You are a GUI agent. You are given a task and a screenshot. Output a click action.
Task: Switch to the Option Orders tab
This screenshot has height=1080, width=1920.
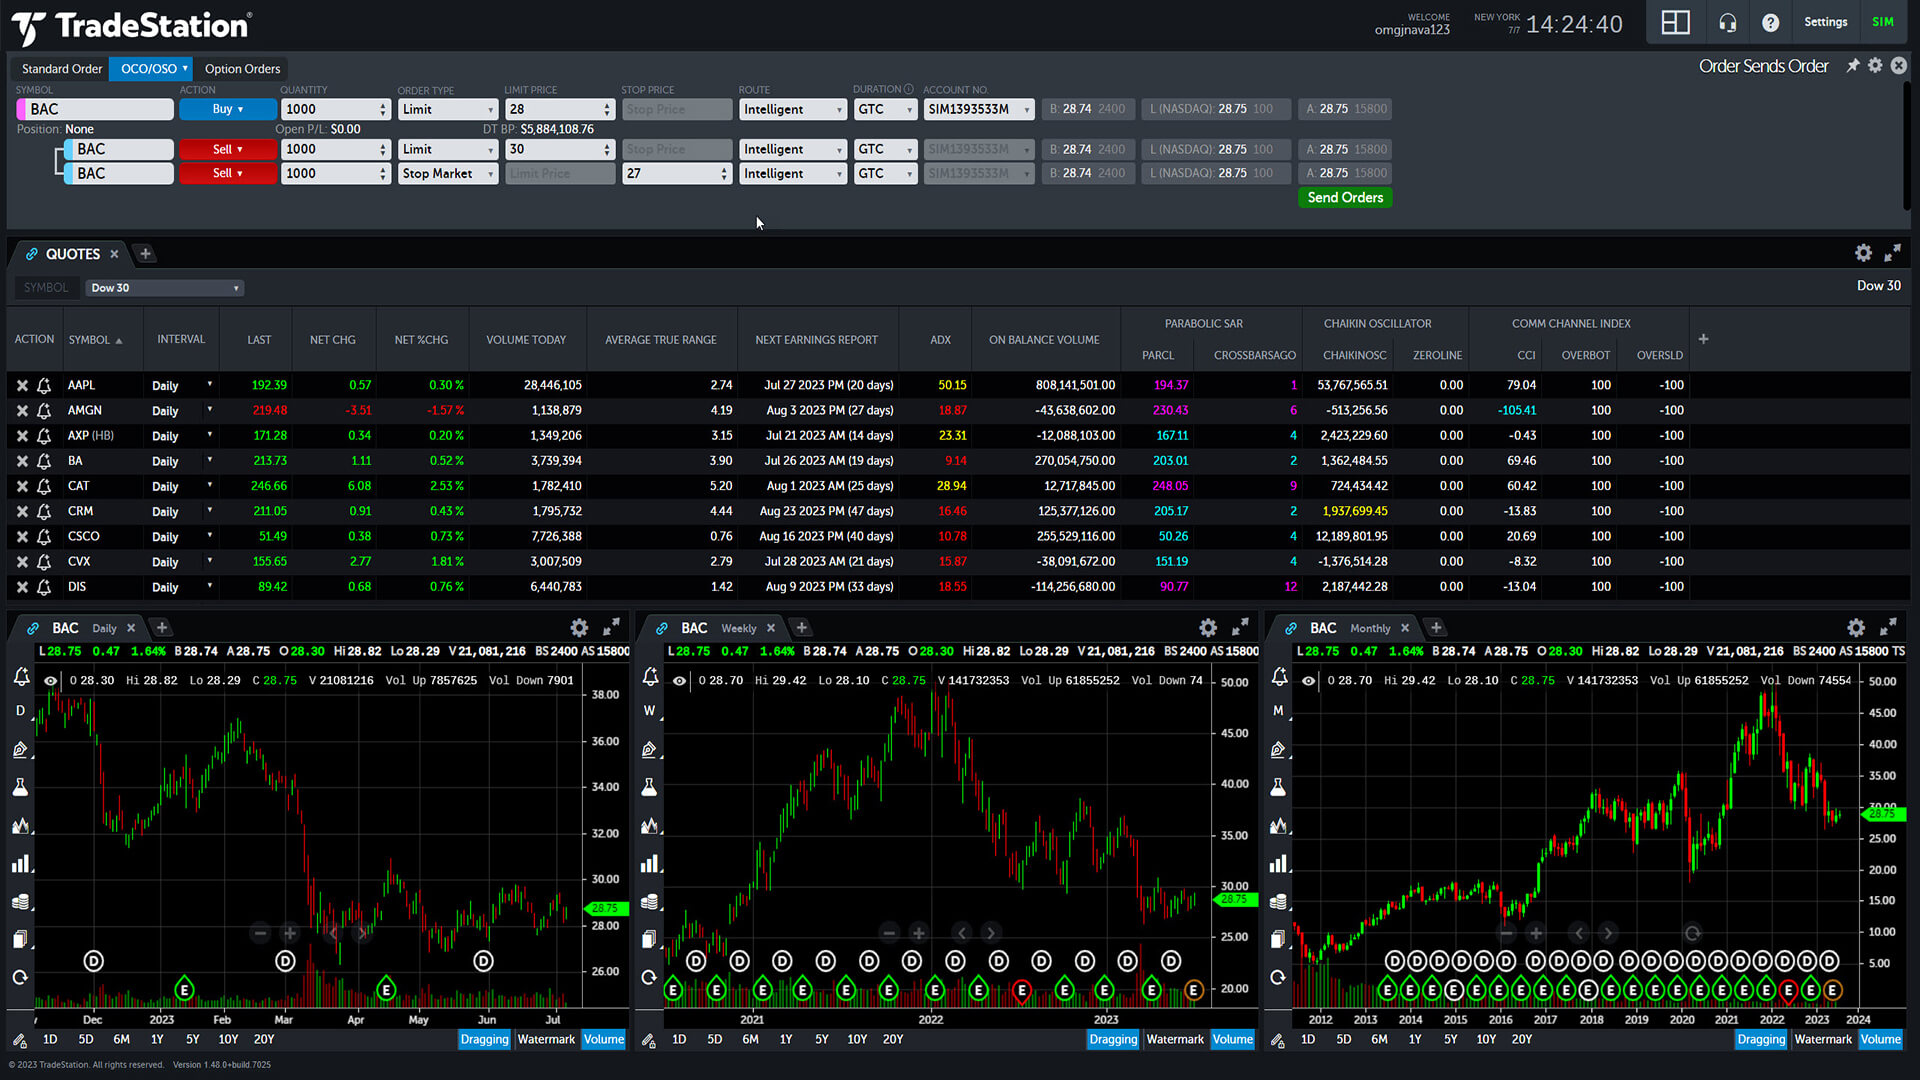pyautogui.click(x=242, y=69)
